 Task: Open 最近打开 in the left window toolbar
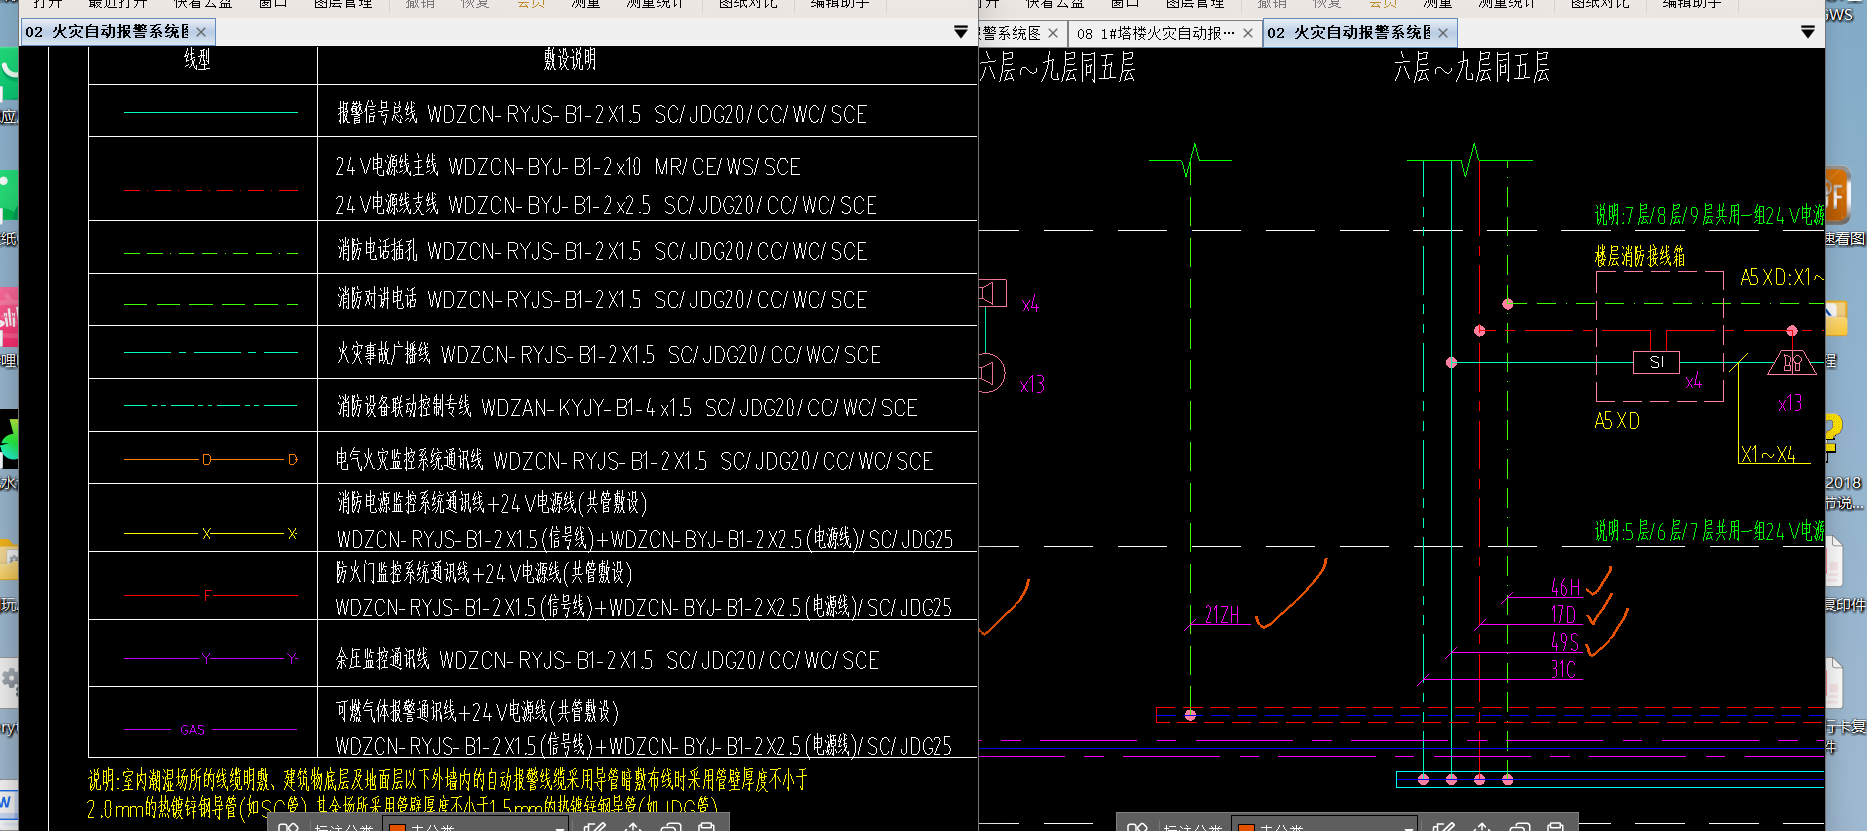pos(118,4)
